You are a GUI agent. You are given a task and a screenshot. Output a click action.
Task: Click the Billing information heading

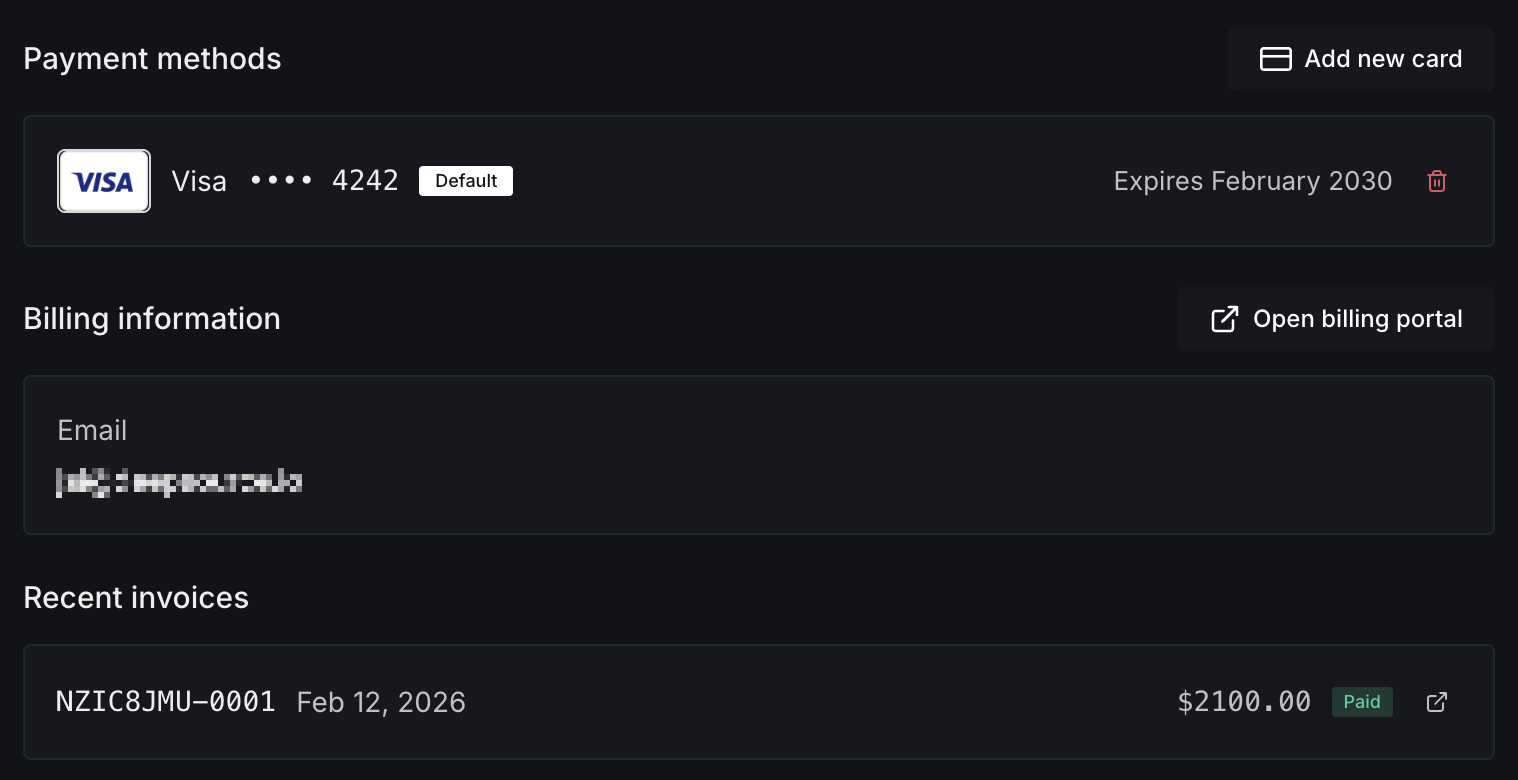coord(152,319)
